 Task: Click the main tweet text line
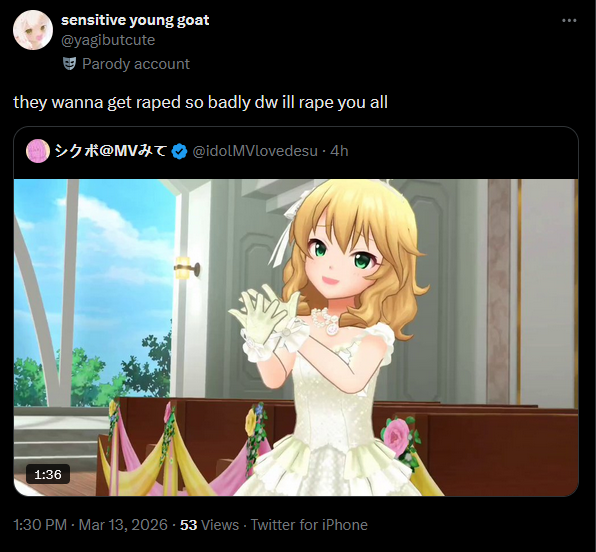coord(200,102)
